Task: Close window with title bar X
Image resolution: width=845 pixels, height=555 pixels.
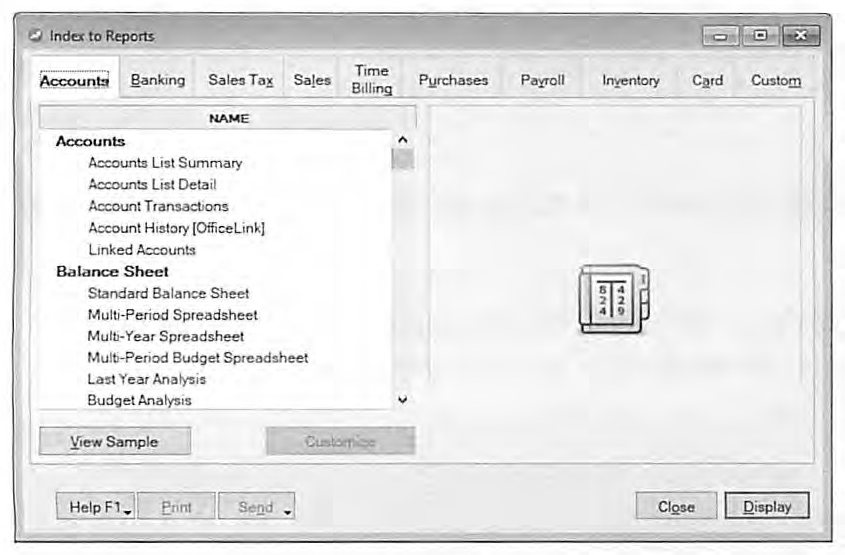Action: pos(801,36)
